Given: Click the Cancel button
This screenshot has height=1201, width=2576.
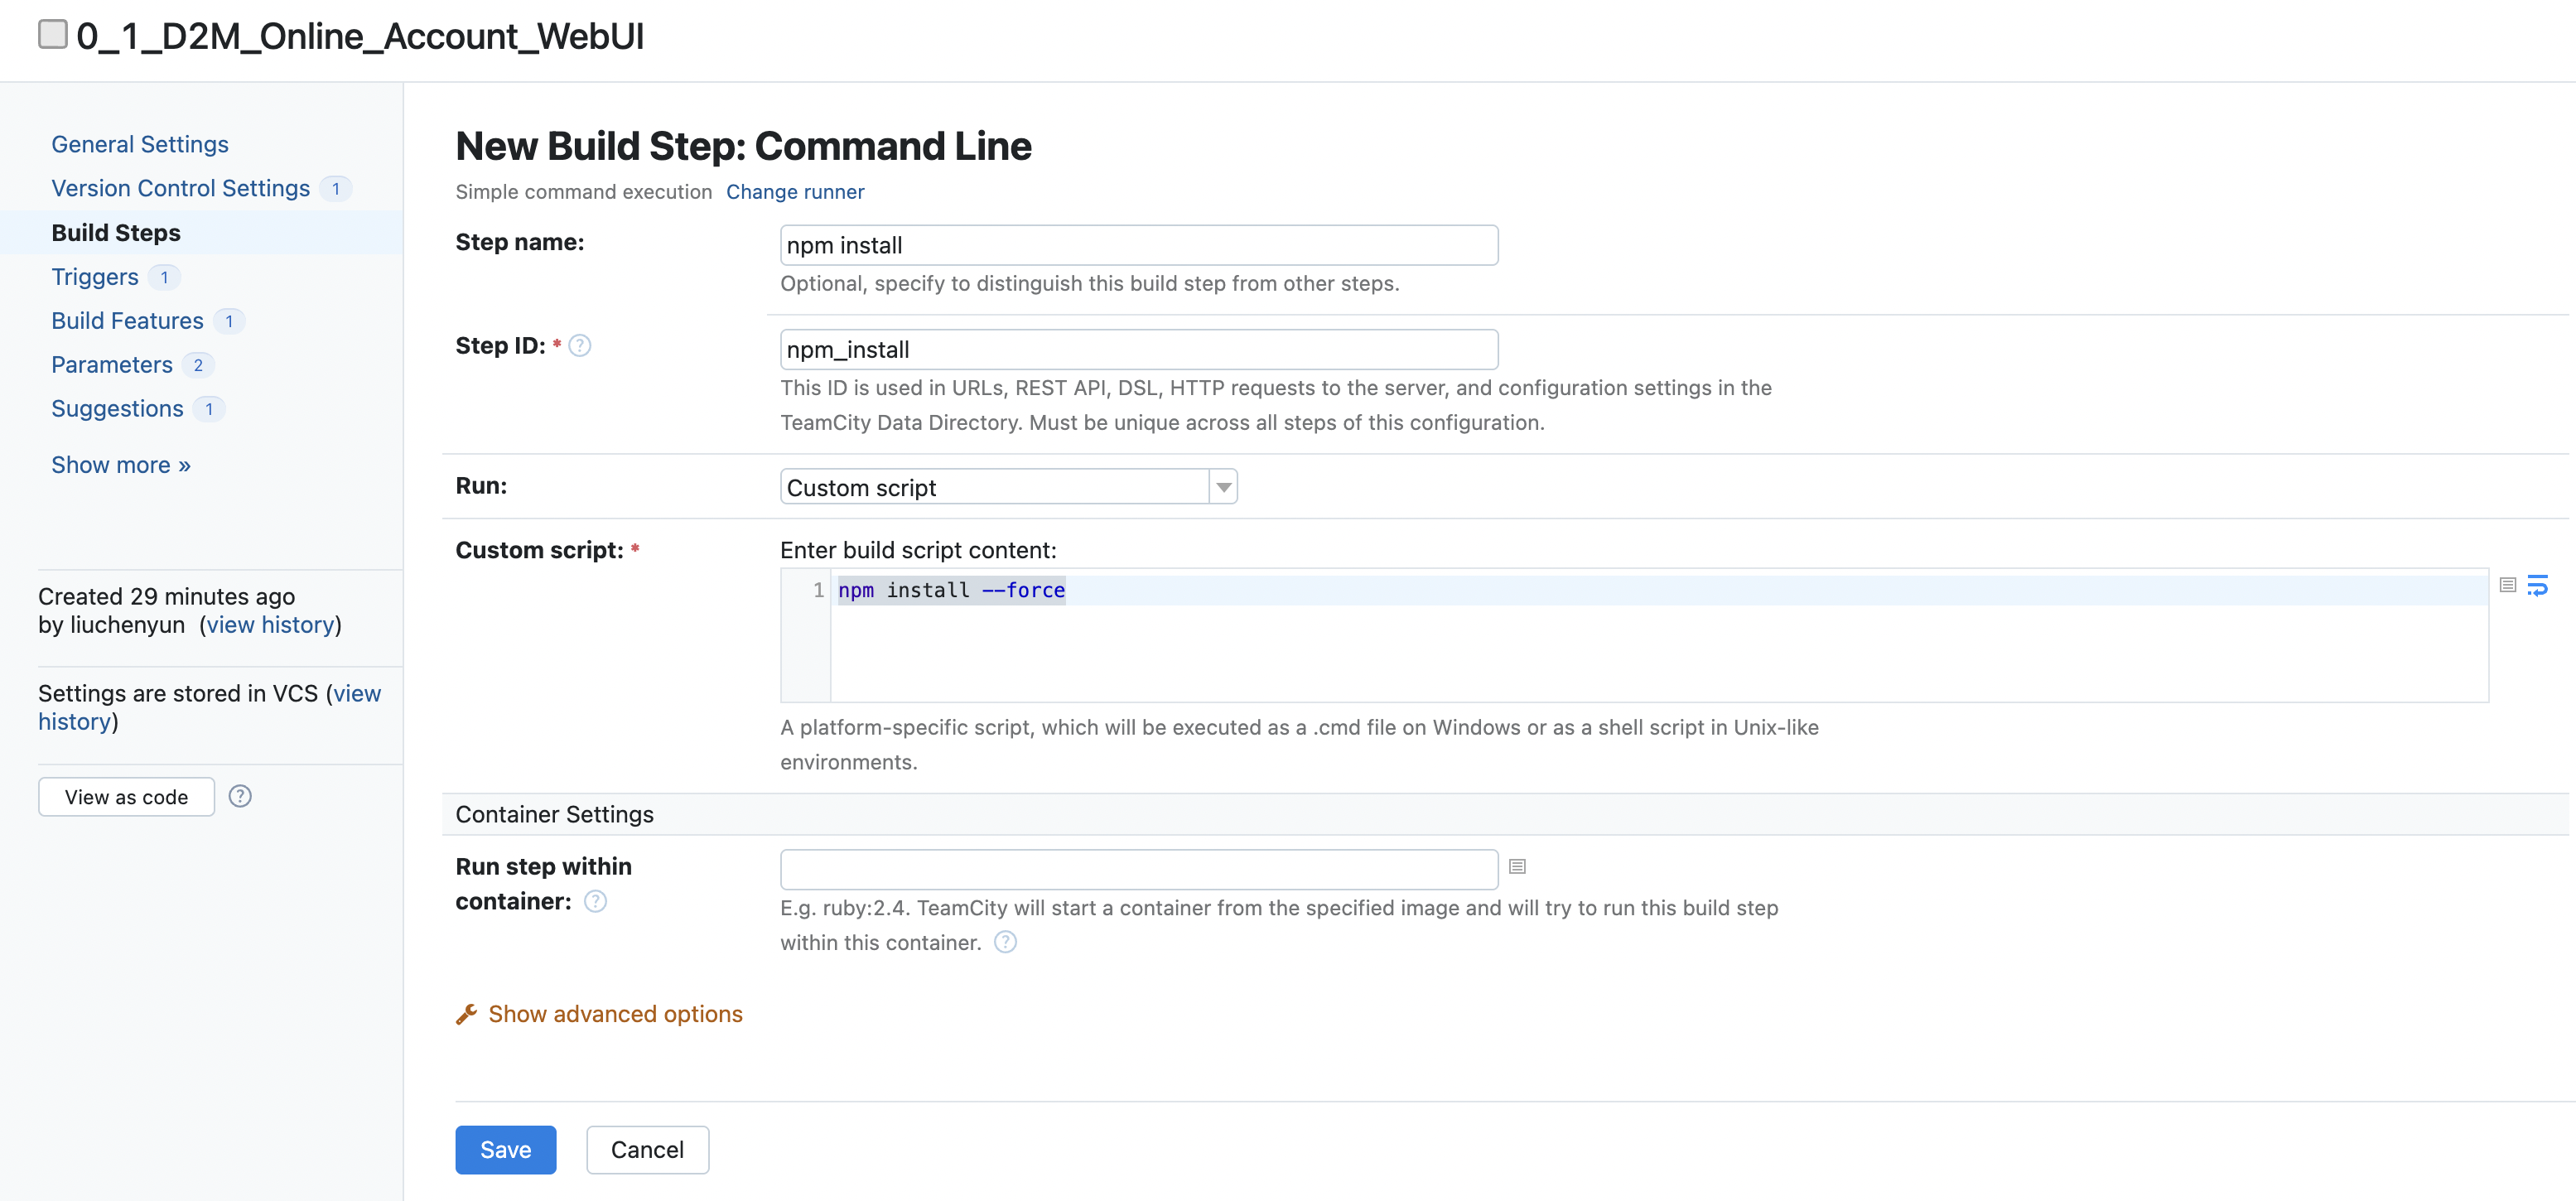Looking at the screenshot, I should 647,1150.
